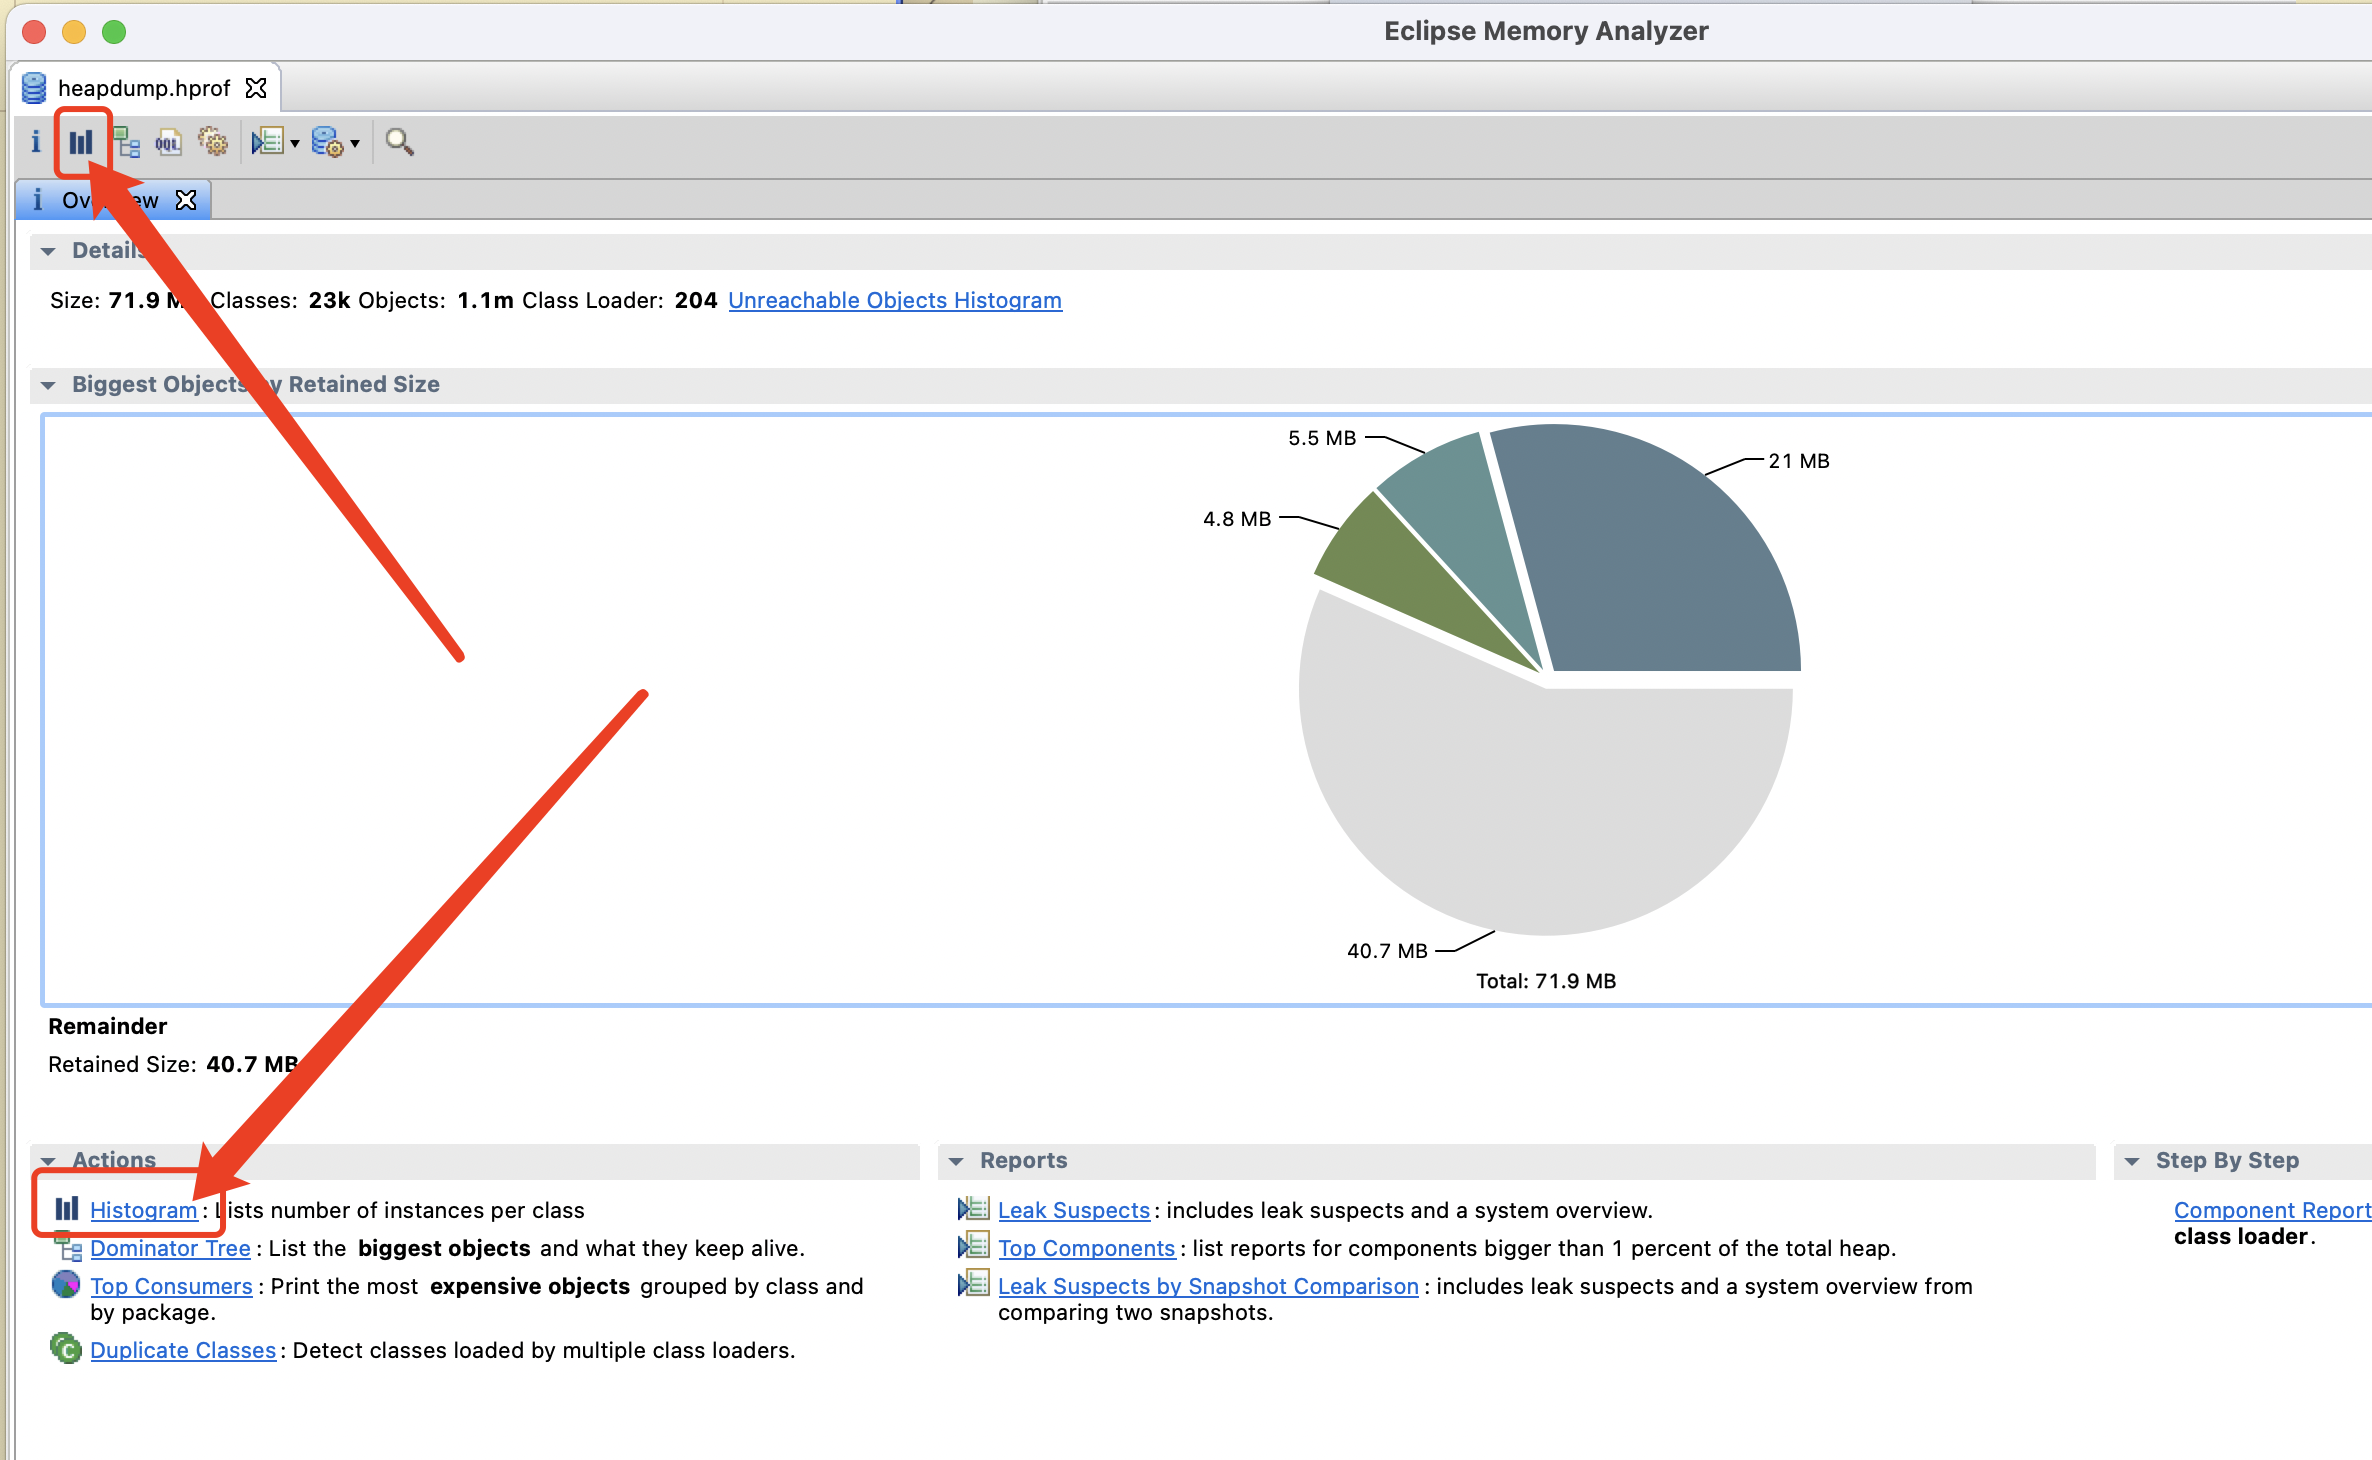Image resolution: width=2372 pixels, height=1460 pixels.
Task: Expand the reports icon dropdown arrow
Action: pyautogui.click(x=295, y=144)
